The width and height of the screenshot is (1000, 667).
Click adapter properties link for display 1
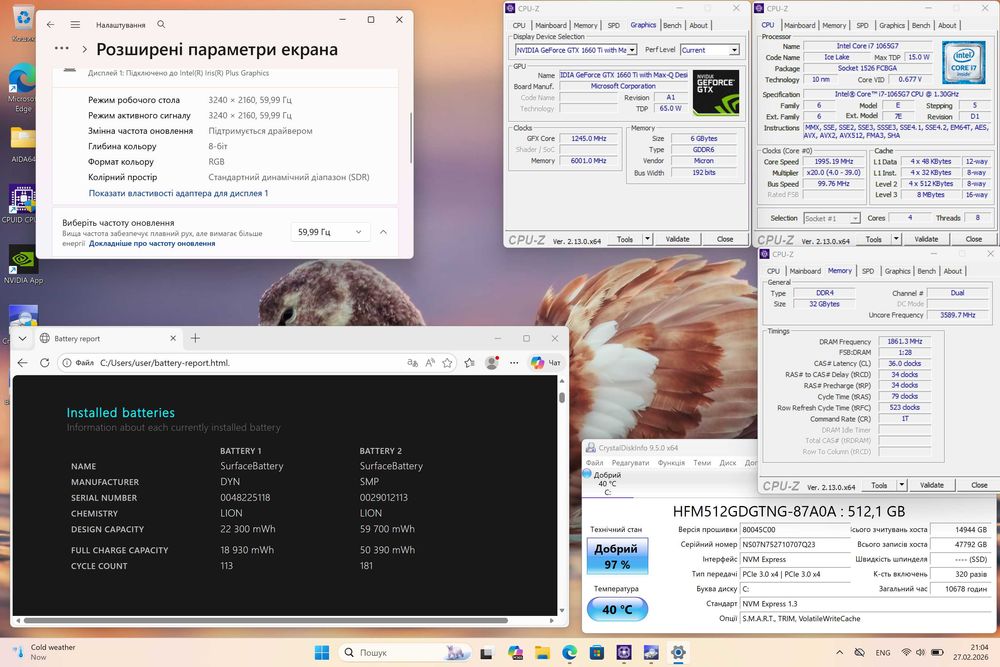pos(178,193)
